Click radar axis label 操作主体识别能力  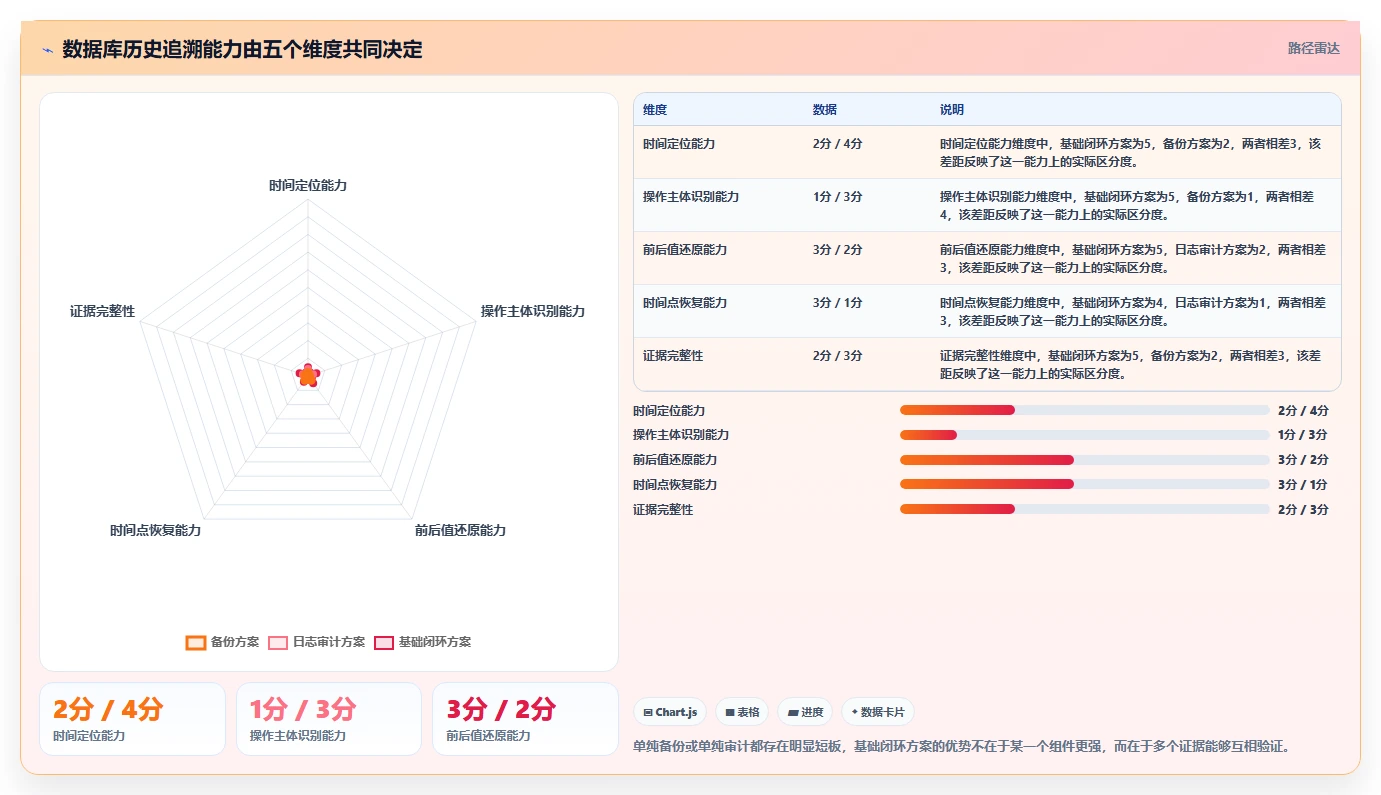coord(533,311)
